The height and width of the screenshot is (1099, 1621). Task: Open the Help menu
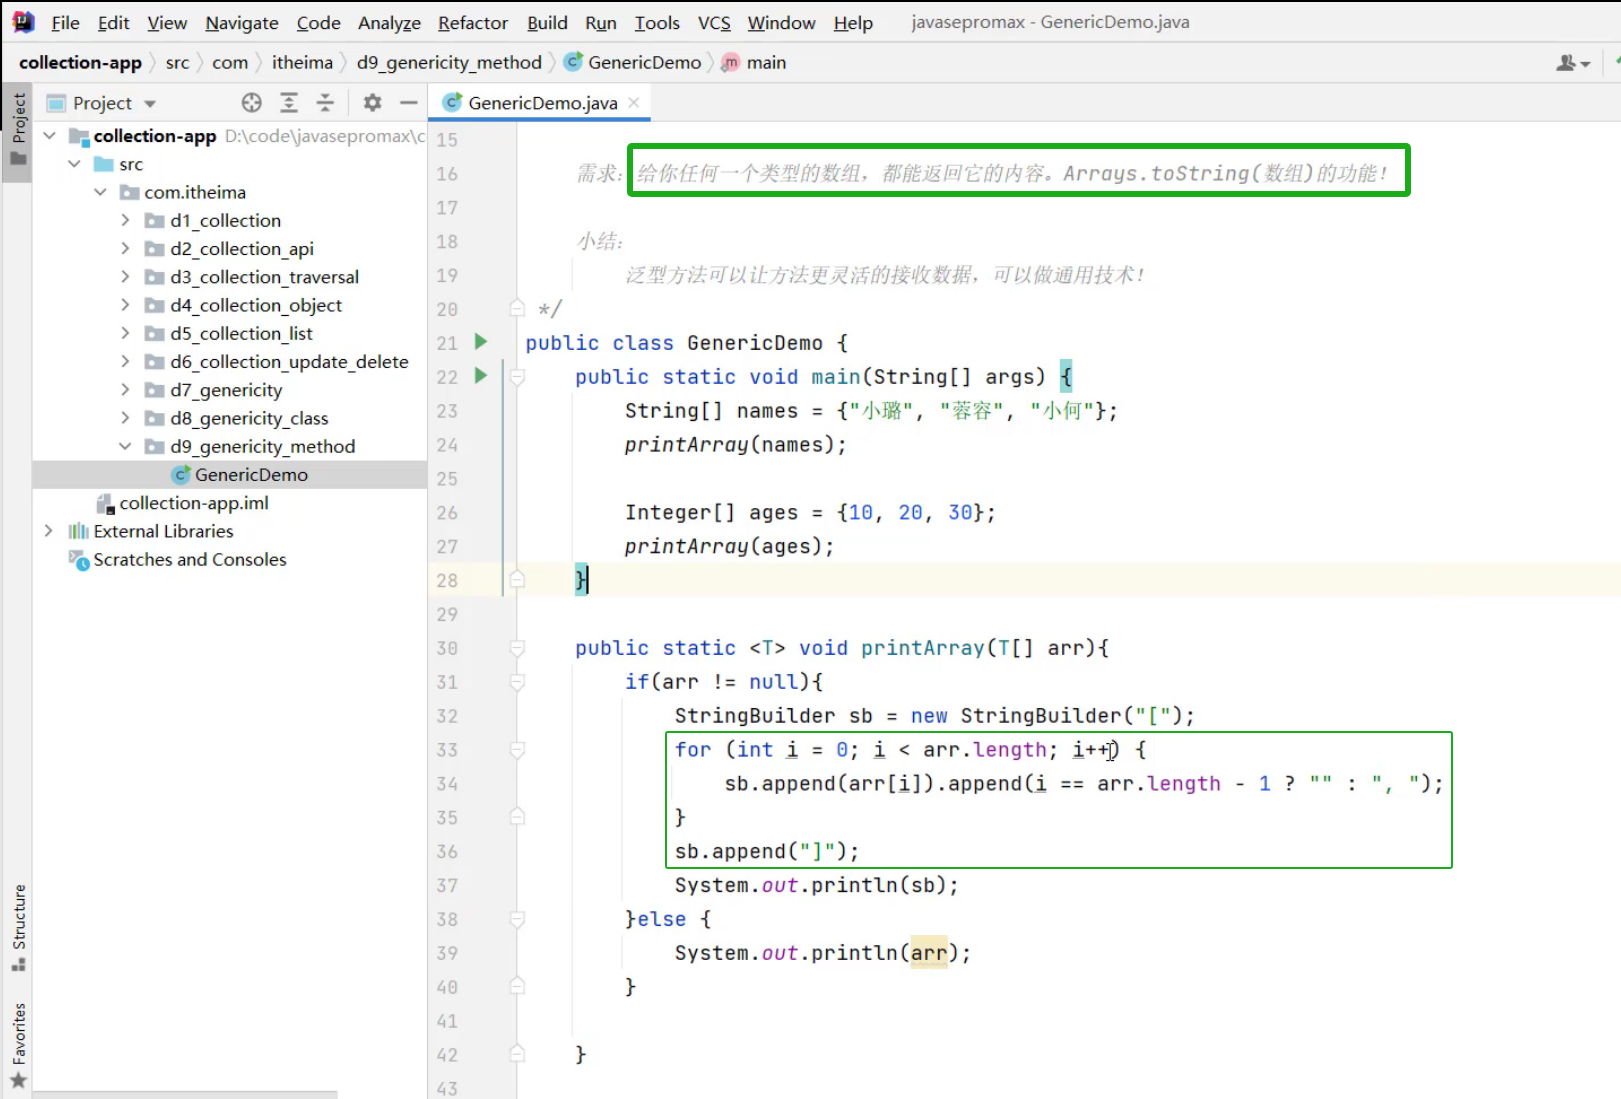tap(853, 23)
